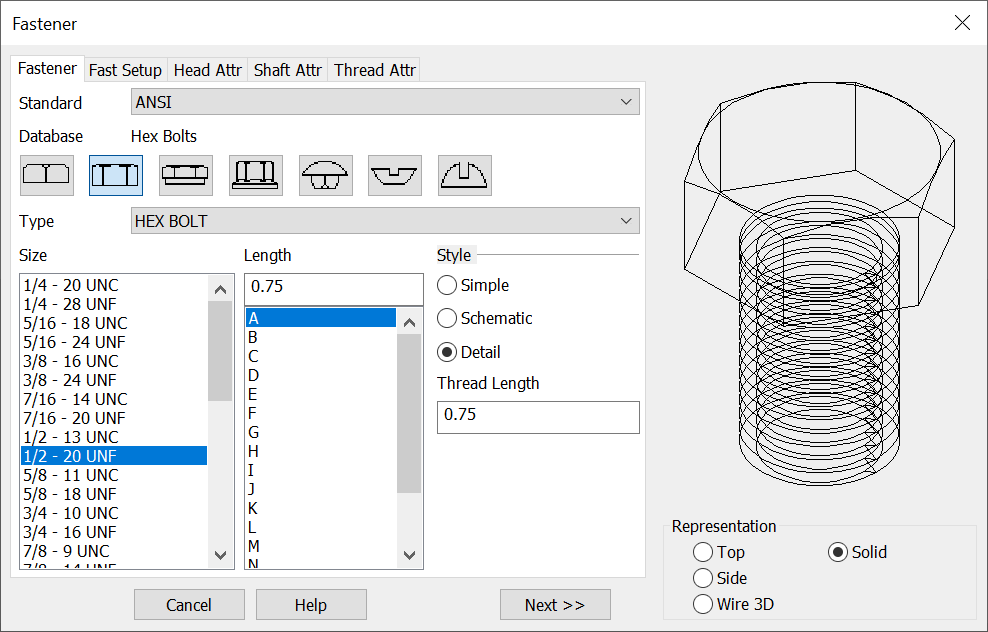Choose the highlighted hex bolt database icon
This screenshot has height=632, width=988.
pyautogui.click(x=115, y=174)
